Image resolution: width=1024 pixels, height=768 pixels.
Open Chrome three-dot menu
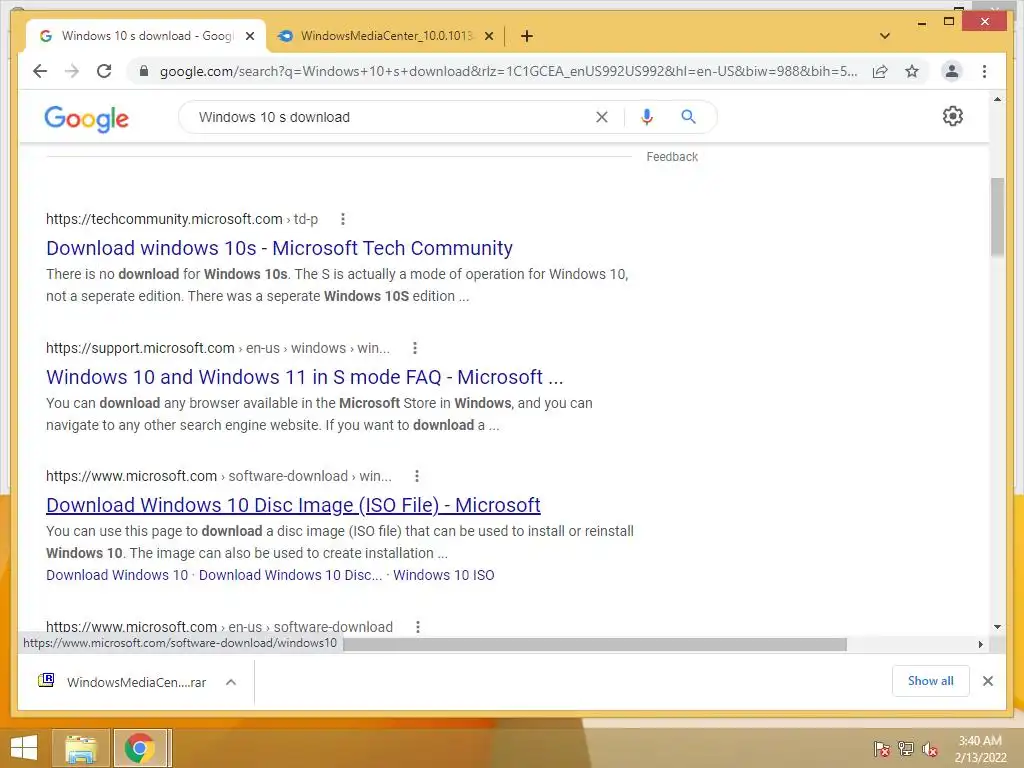click(984, 71)
